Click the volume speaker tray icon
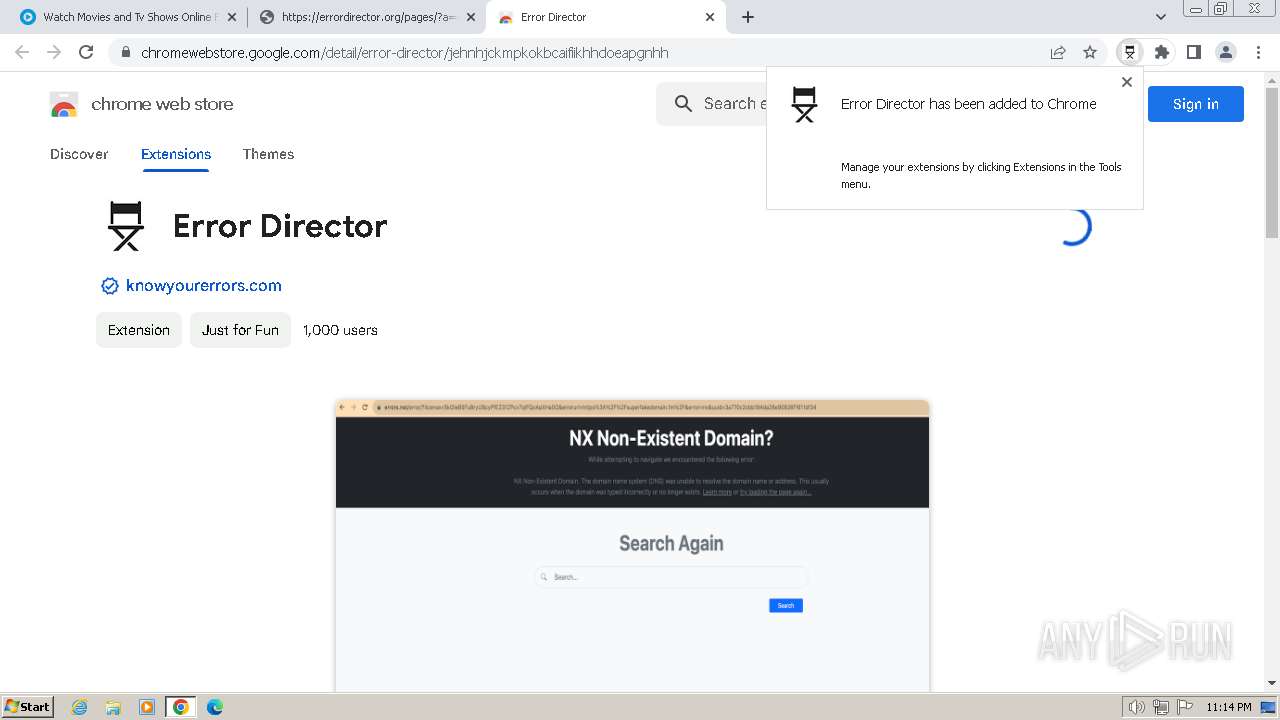 [1137, 707]
